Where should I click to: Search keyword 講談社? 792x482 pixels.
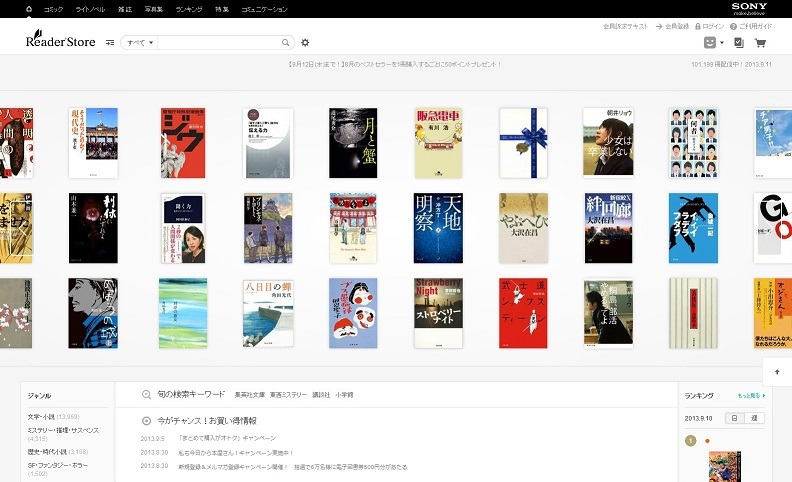(x=321, y=395)
